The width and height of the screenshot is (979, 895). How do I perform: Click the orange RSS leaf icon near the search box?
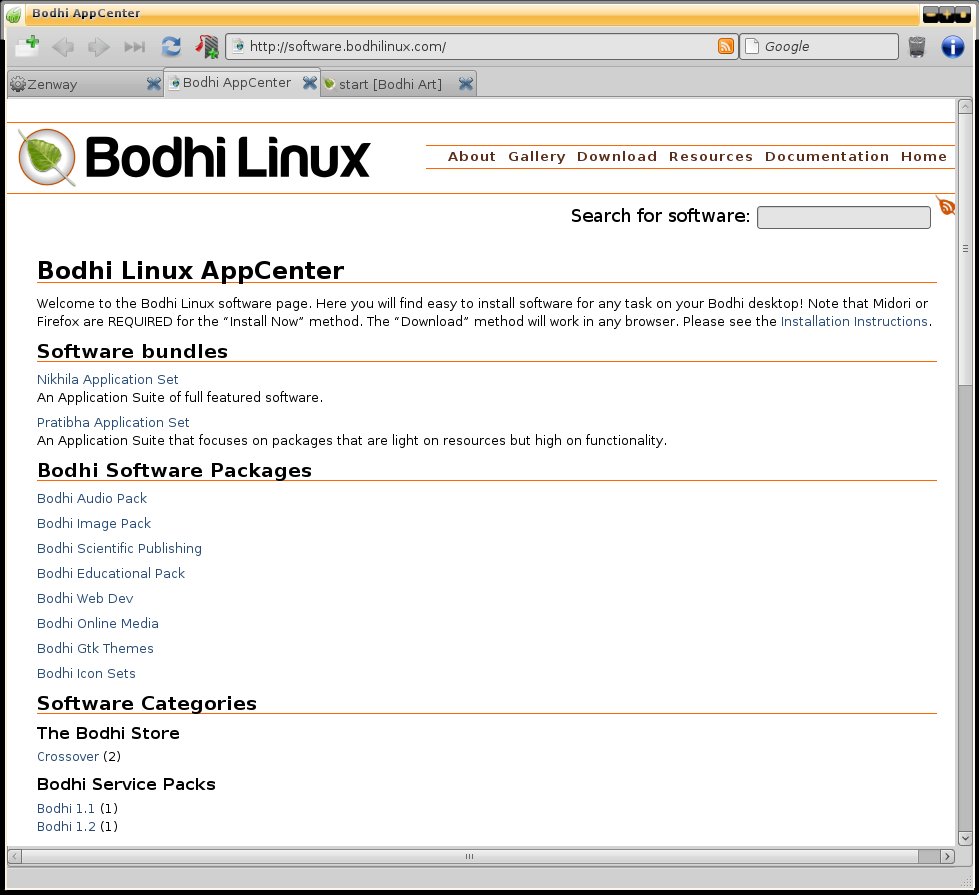pos(946,205)
